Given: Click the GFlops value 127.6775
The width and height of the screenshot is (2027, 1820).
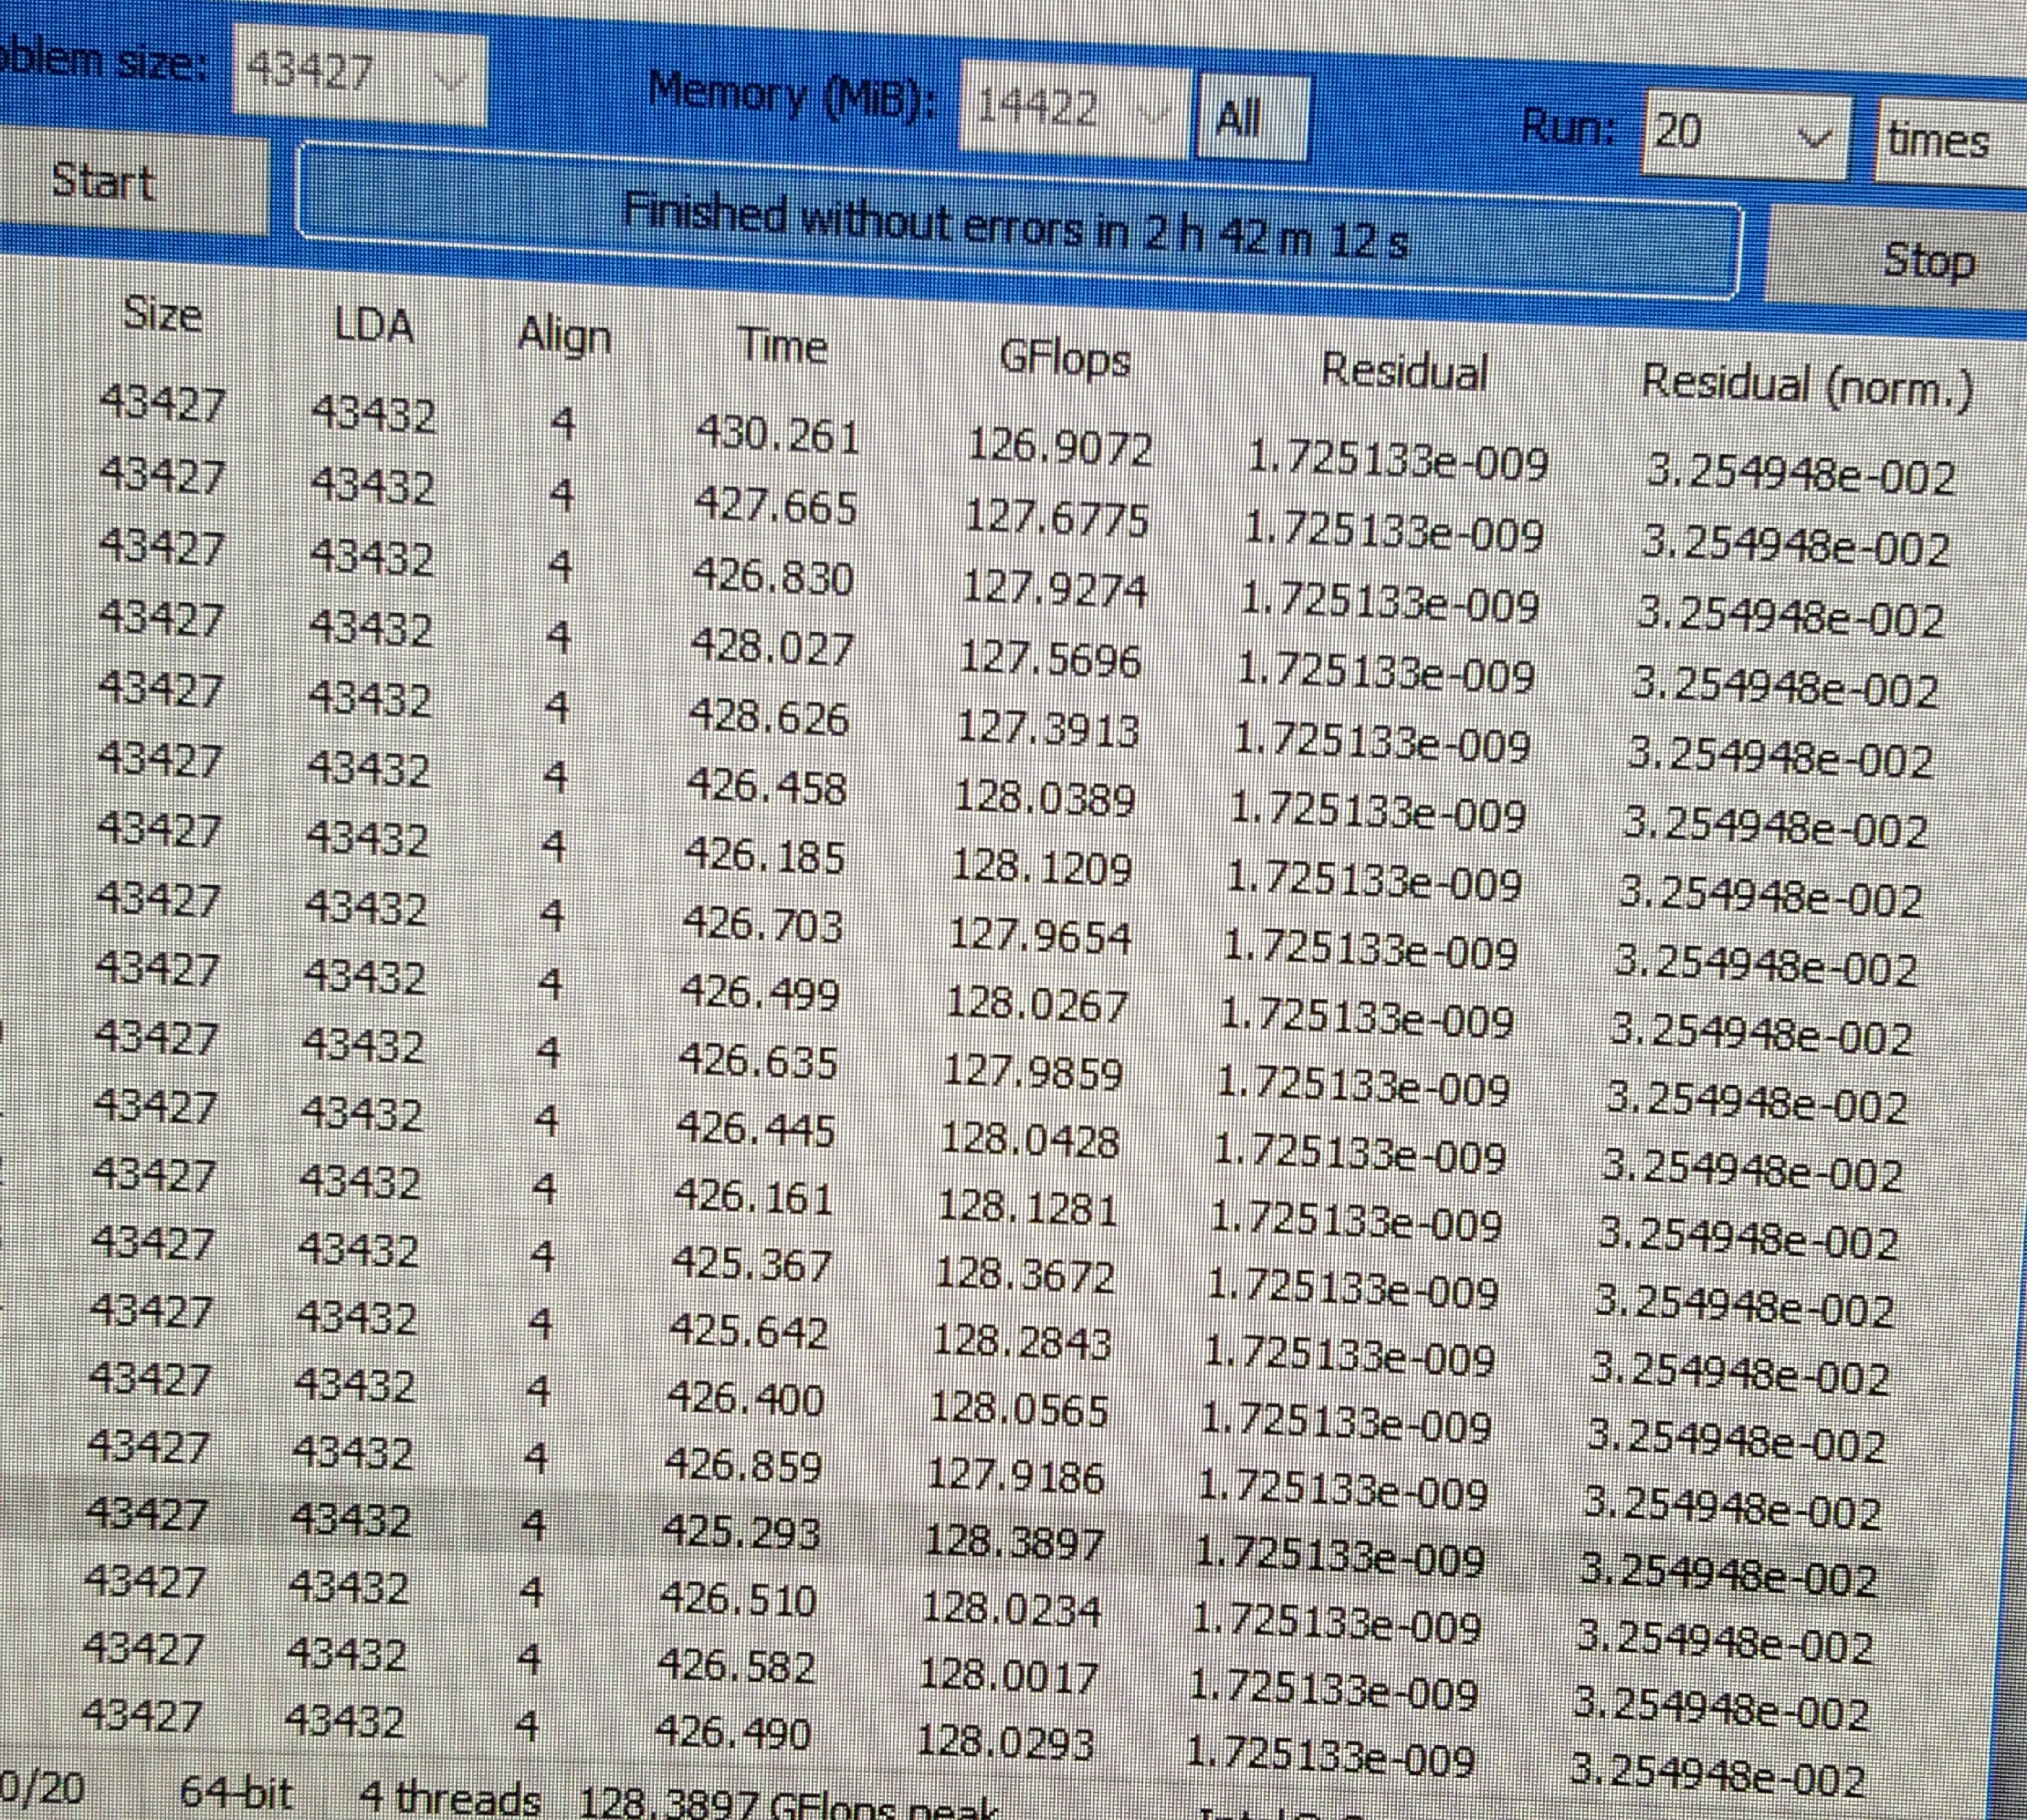Looking at the screenshot, I should point(1057,518).
